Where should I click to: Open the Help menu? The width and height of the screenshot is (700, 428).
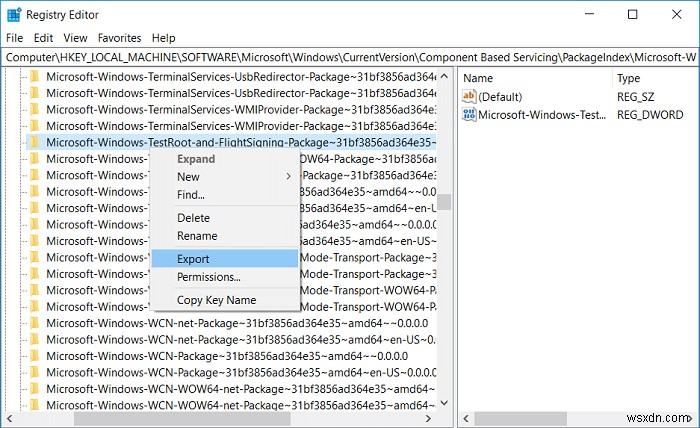coord(163,38)
